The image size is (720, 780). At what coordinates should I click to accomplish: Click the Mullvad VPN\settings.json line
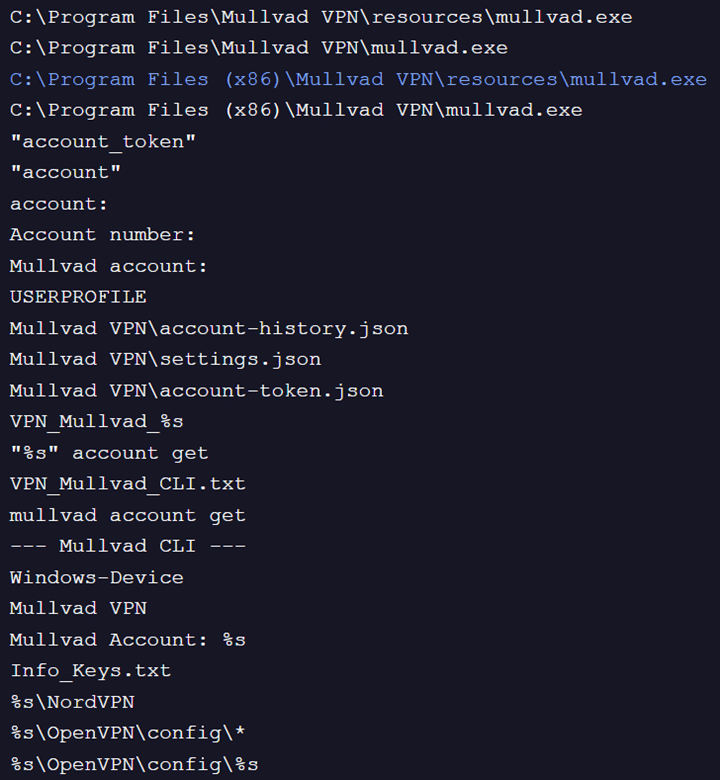[x=165, y=359]
